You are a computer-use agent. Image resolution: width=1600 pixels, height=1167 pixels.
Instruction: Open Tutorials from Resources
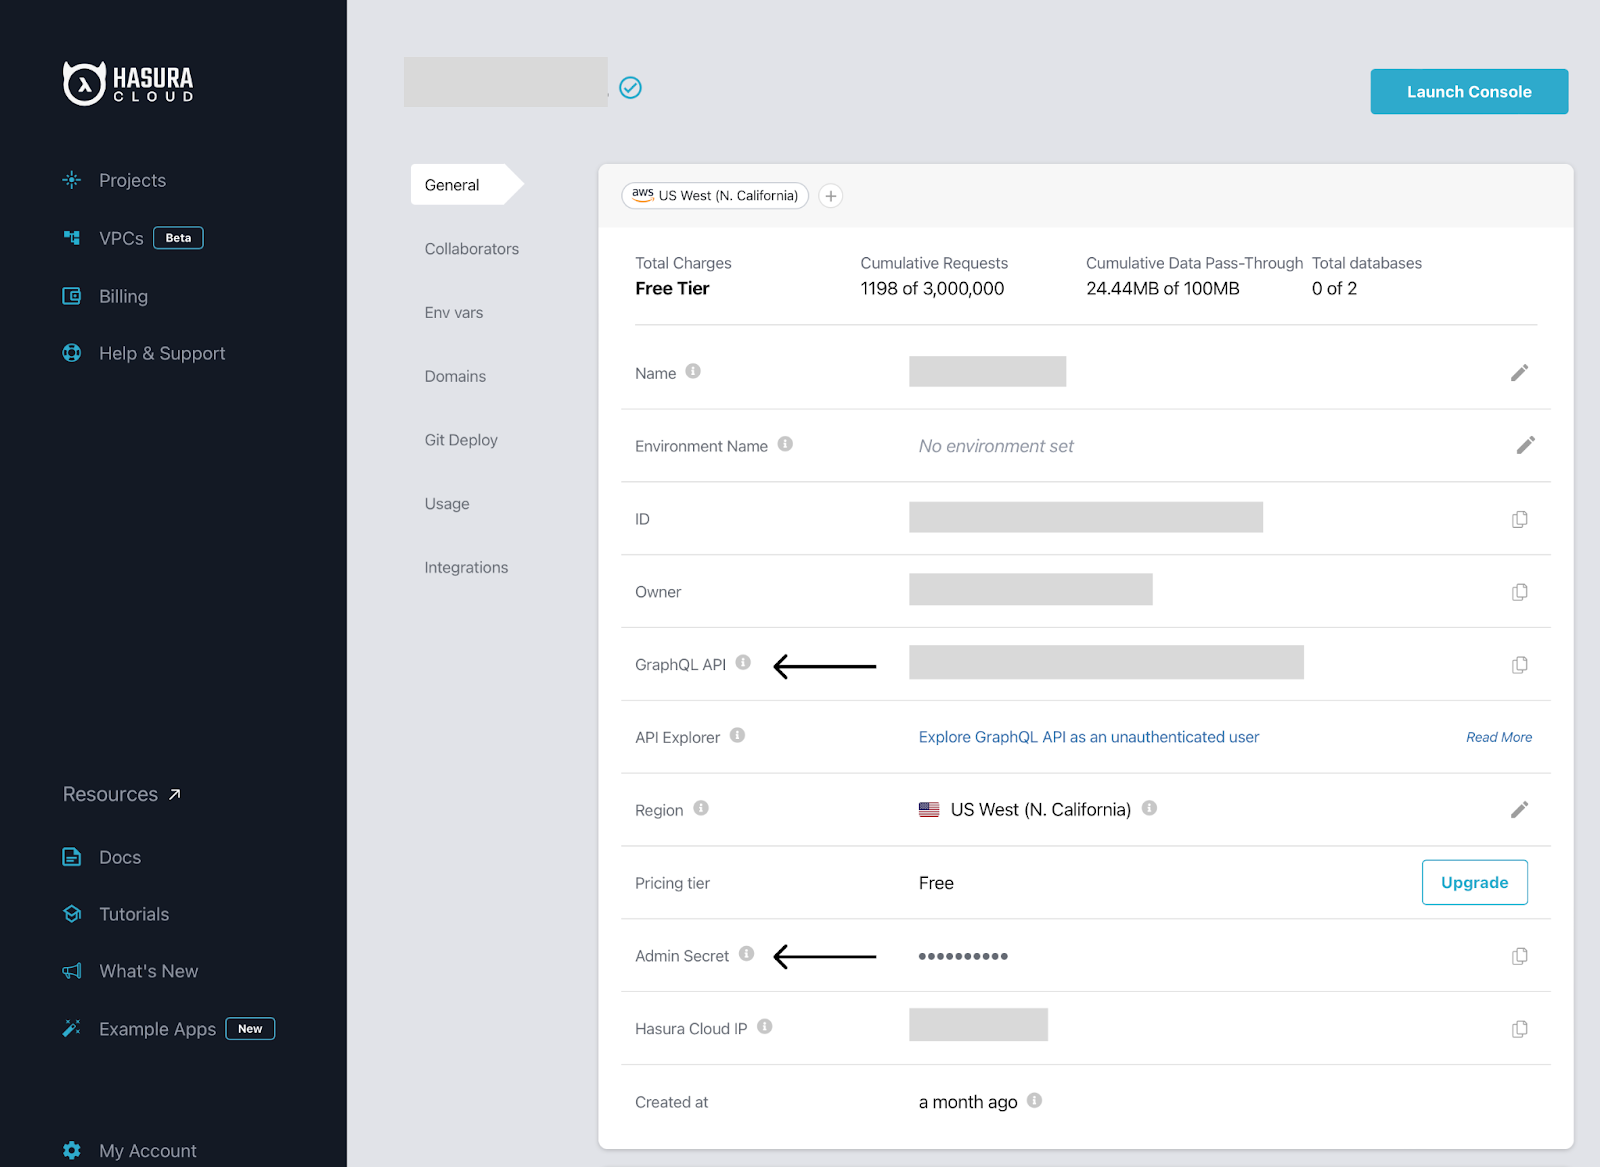point(134,914)
